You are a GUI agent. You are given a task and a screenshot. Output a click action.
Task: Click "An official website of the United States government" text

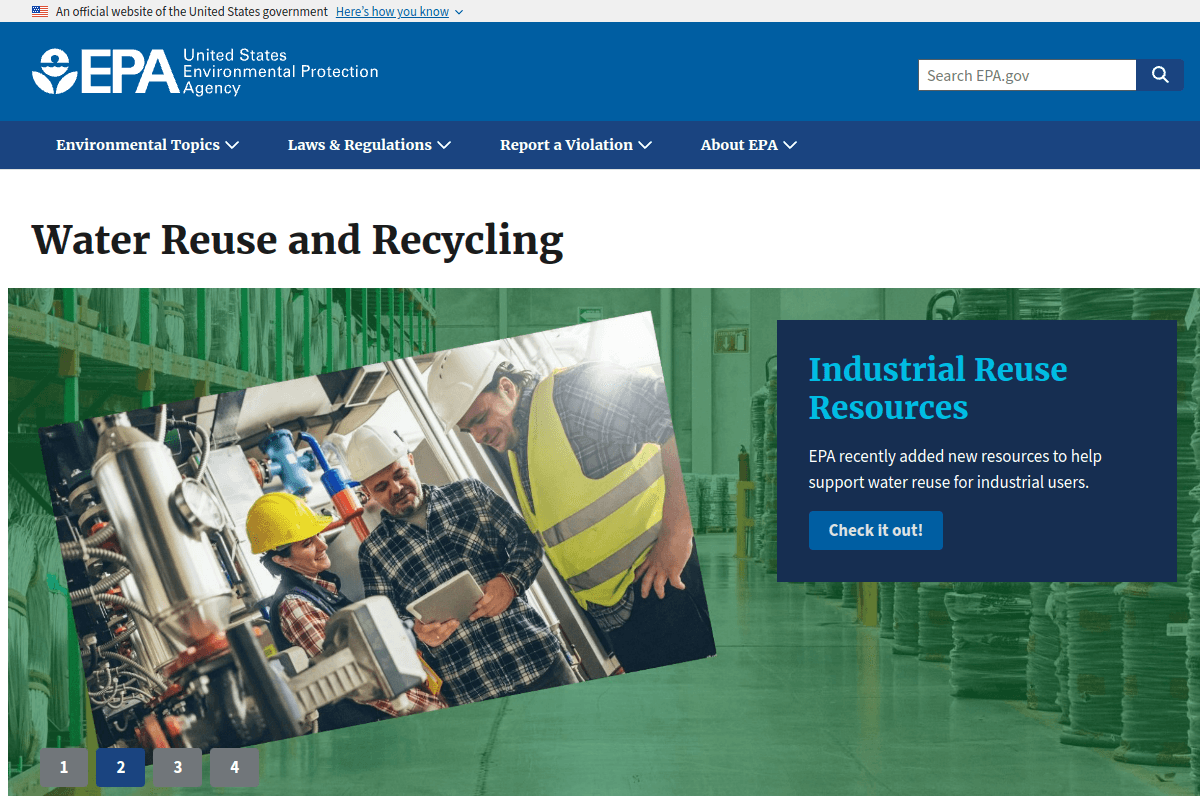click(x=192, y=11)
